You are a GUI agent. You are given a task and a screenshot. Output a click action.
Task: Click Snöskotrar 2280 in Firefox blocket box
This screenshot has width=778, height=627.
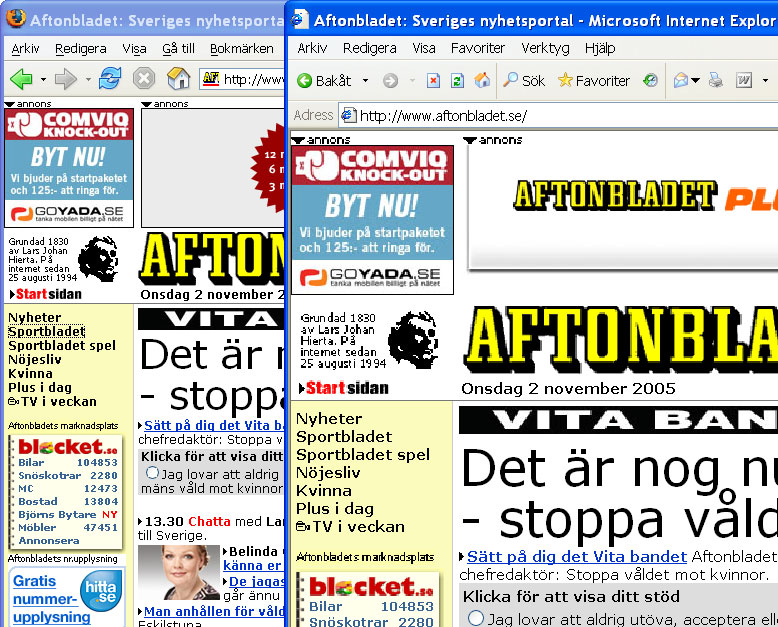[68, 475]
